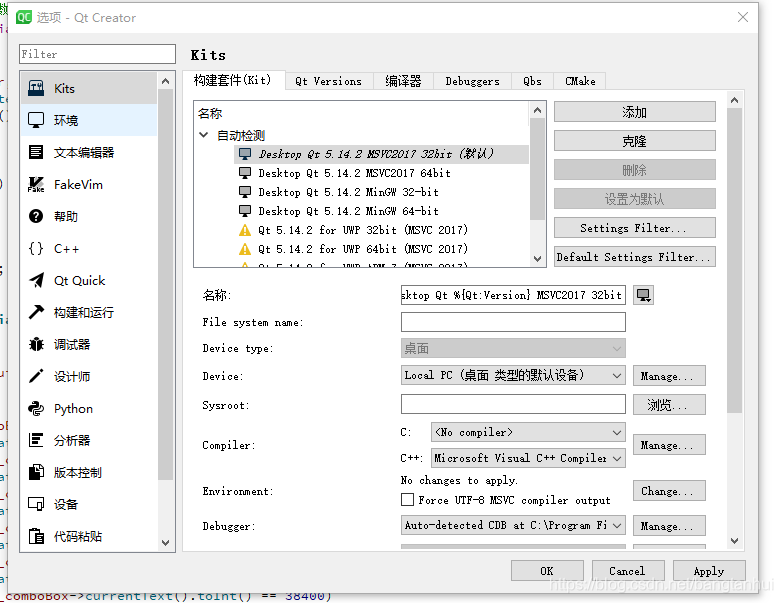This screenshot has height=603, width=783.
Task: Click the 克隆 button
Action: [635, 141]
